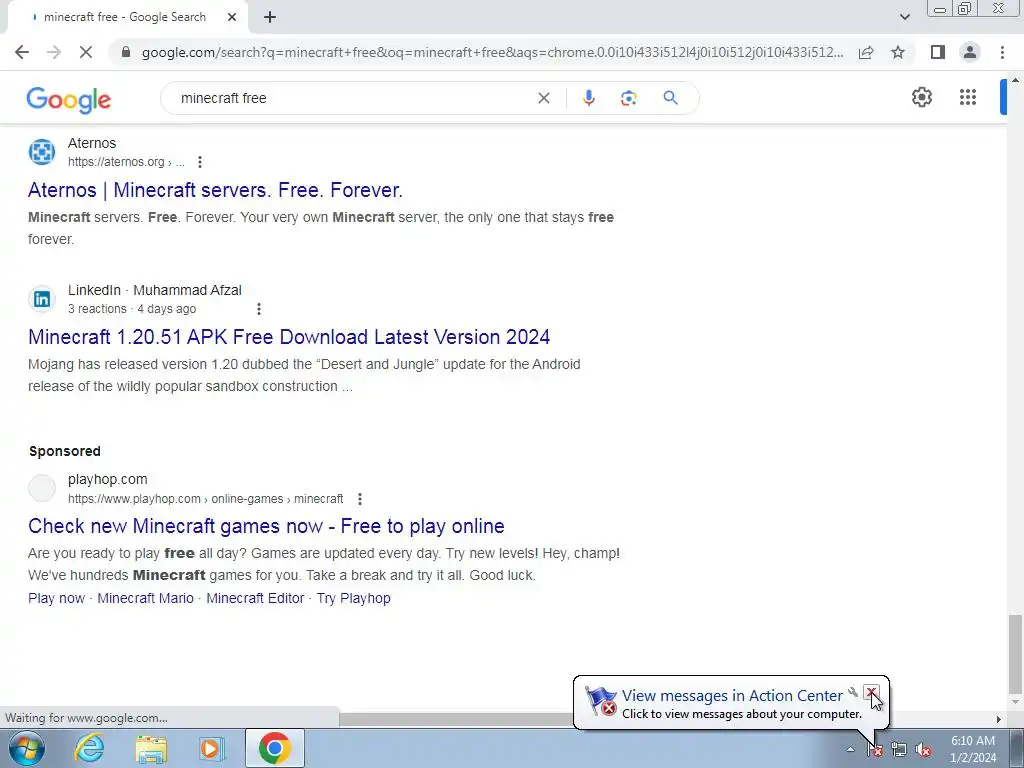Image resolution: width=1024 pixels, height=768 pixels.
Task: Open the muted volume tray icon
Action: (923, 750)
